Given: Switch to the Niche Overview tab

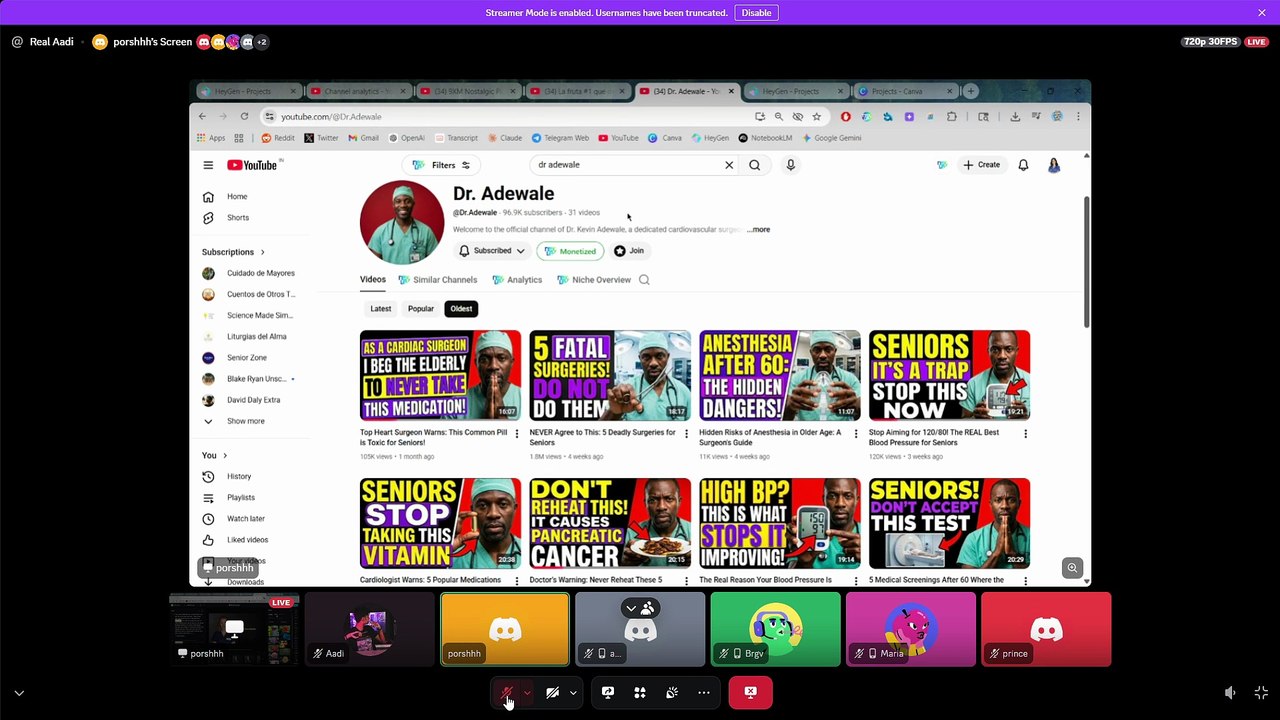Looking at the screenshot, I should tap(594, 280).
